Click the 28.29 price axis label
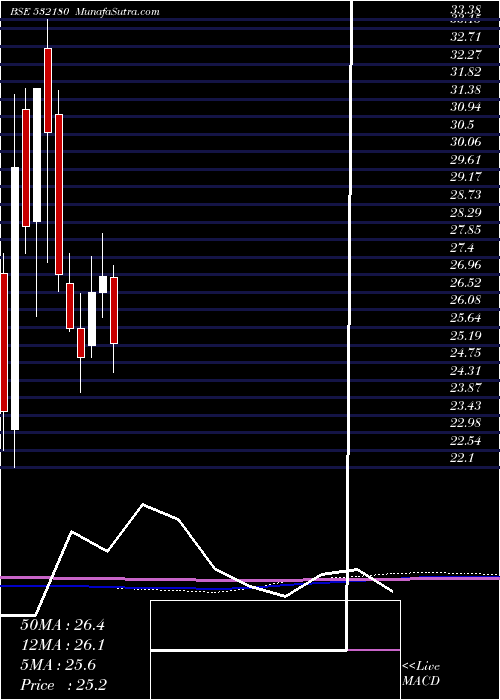 pos(466,212)
